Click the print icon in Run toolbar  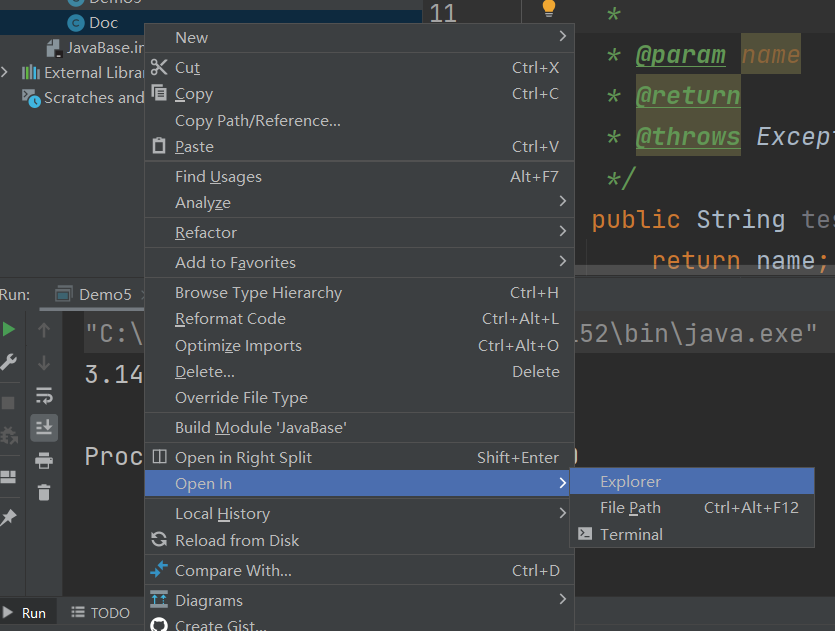tap(44, 460)
